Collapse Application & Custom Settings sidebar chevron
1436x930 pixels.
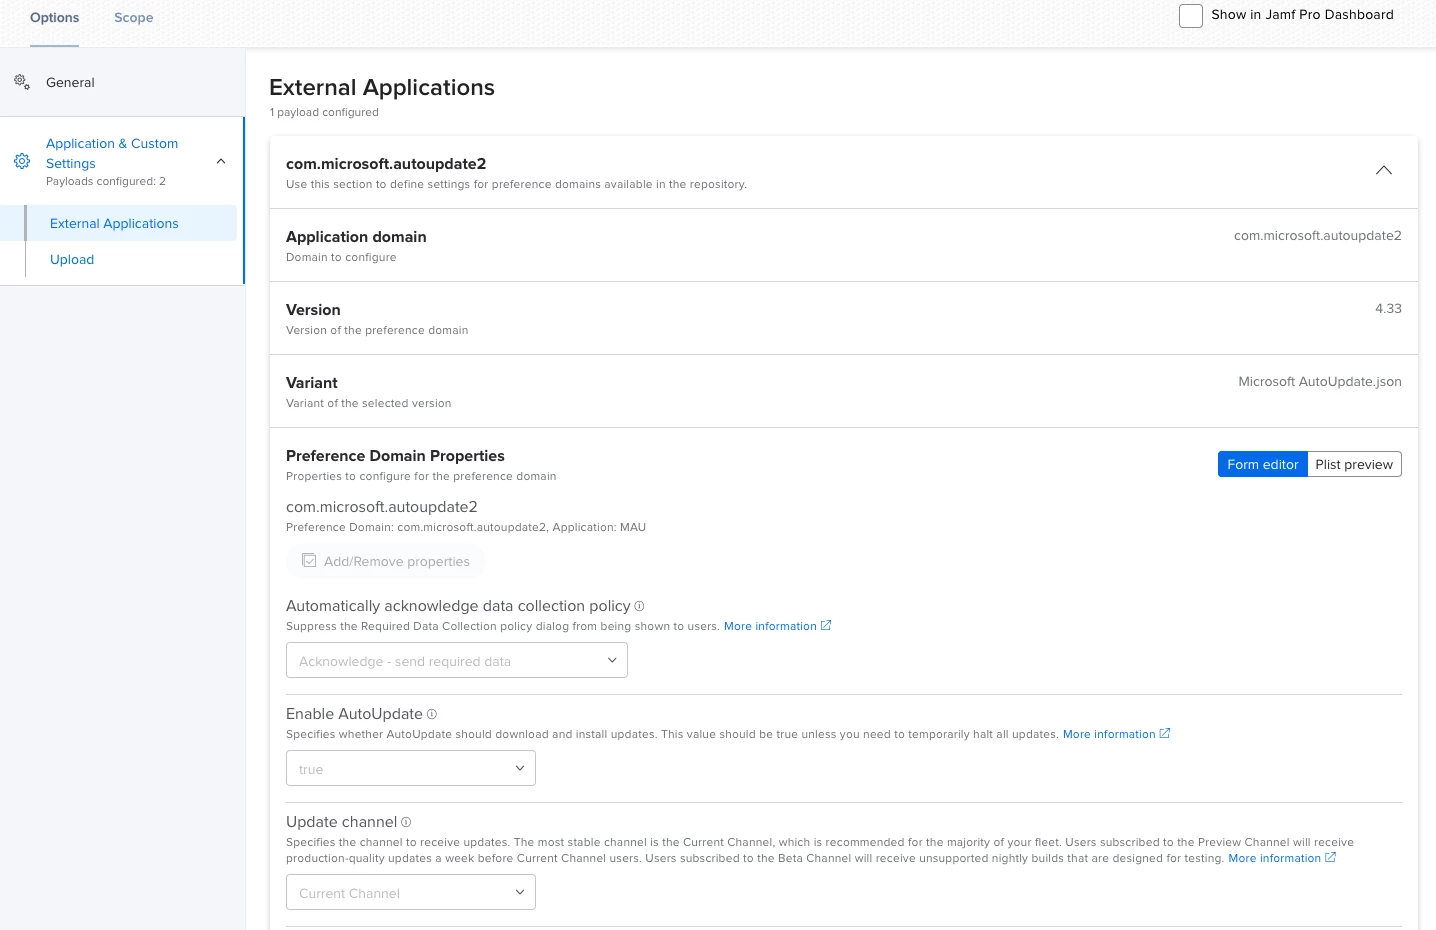pyautogui.click(x=221, y=161)
